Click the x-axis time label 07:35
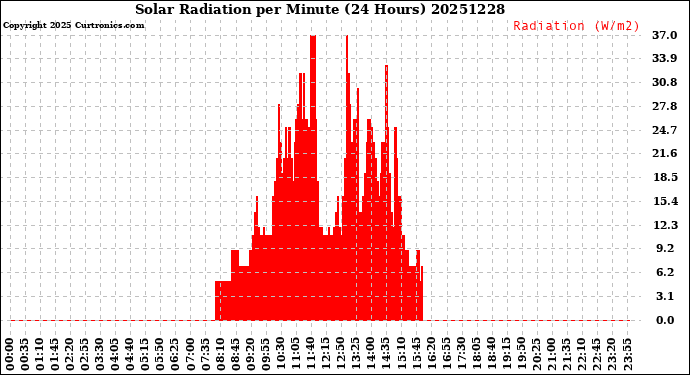 [x=206, y=355]
